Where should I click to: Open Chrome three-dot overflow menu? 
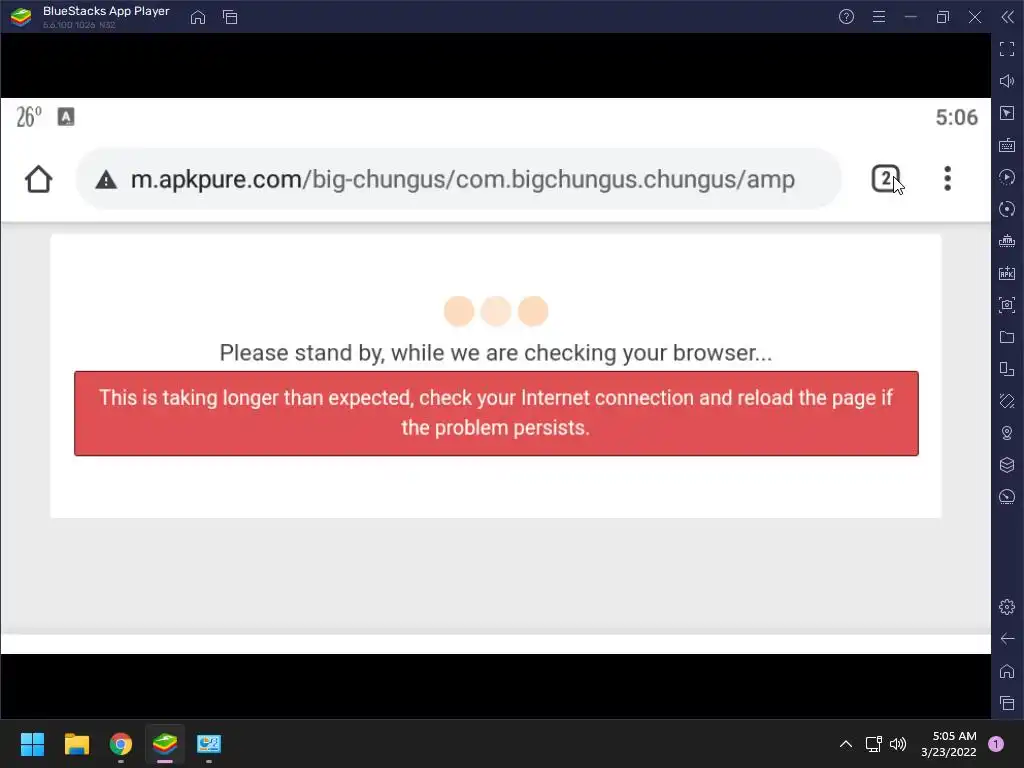coord(948,179)
